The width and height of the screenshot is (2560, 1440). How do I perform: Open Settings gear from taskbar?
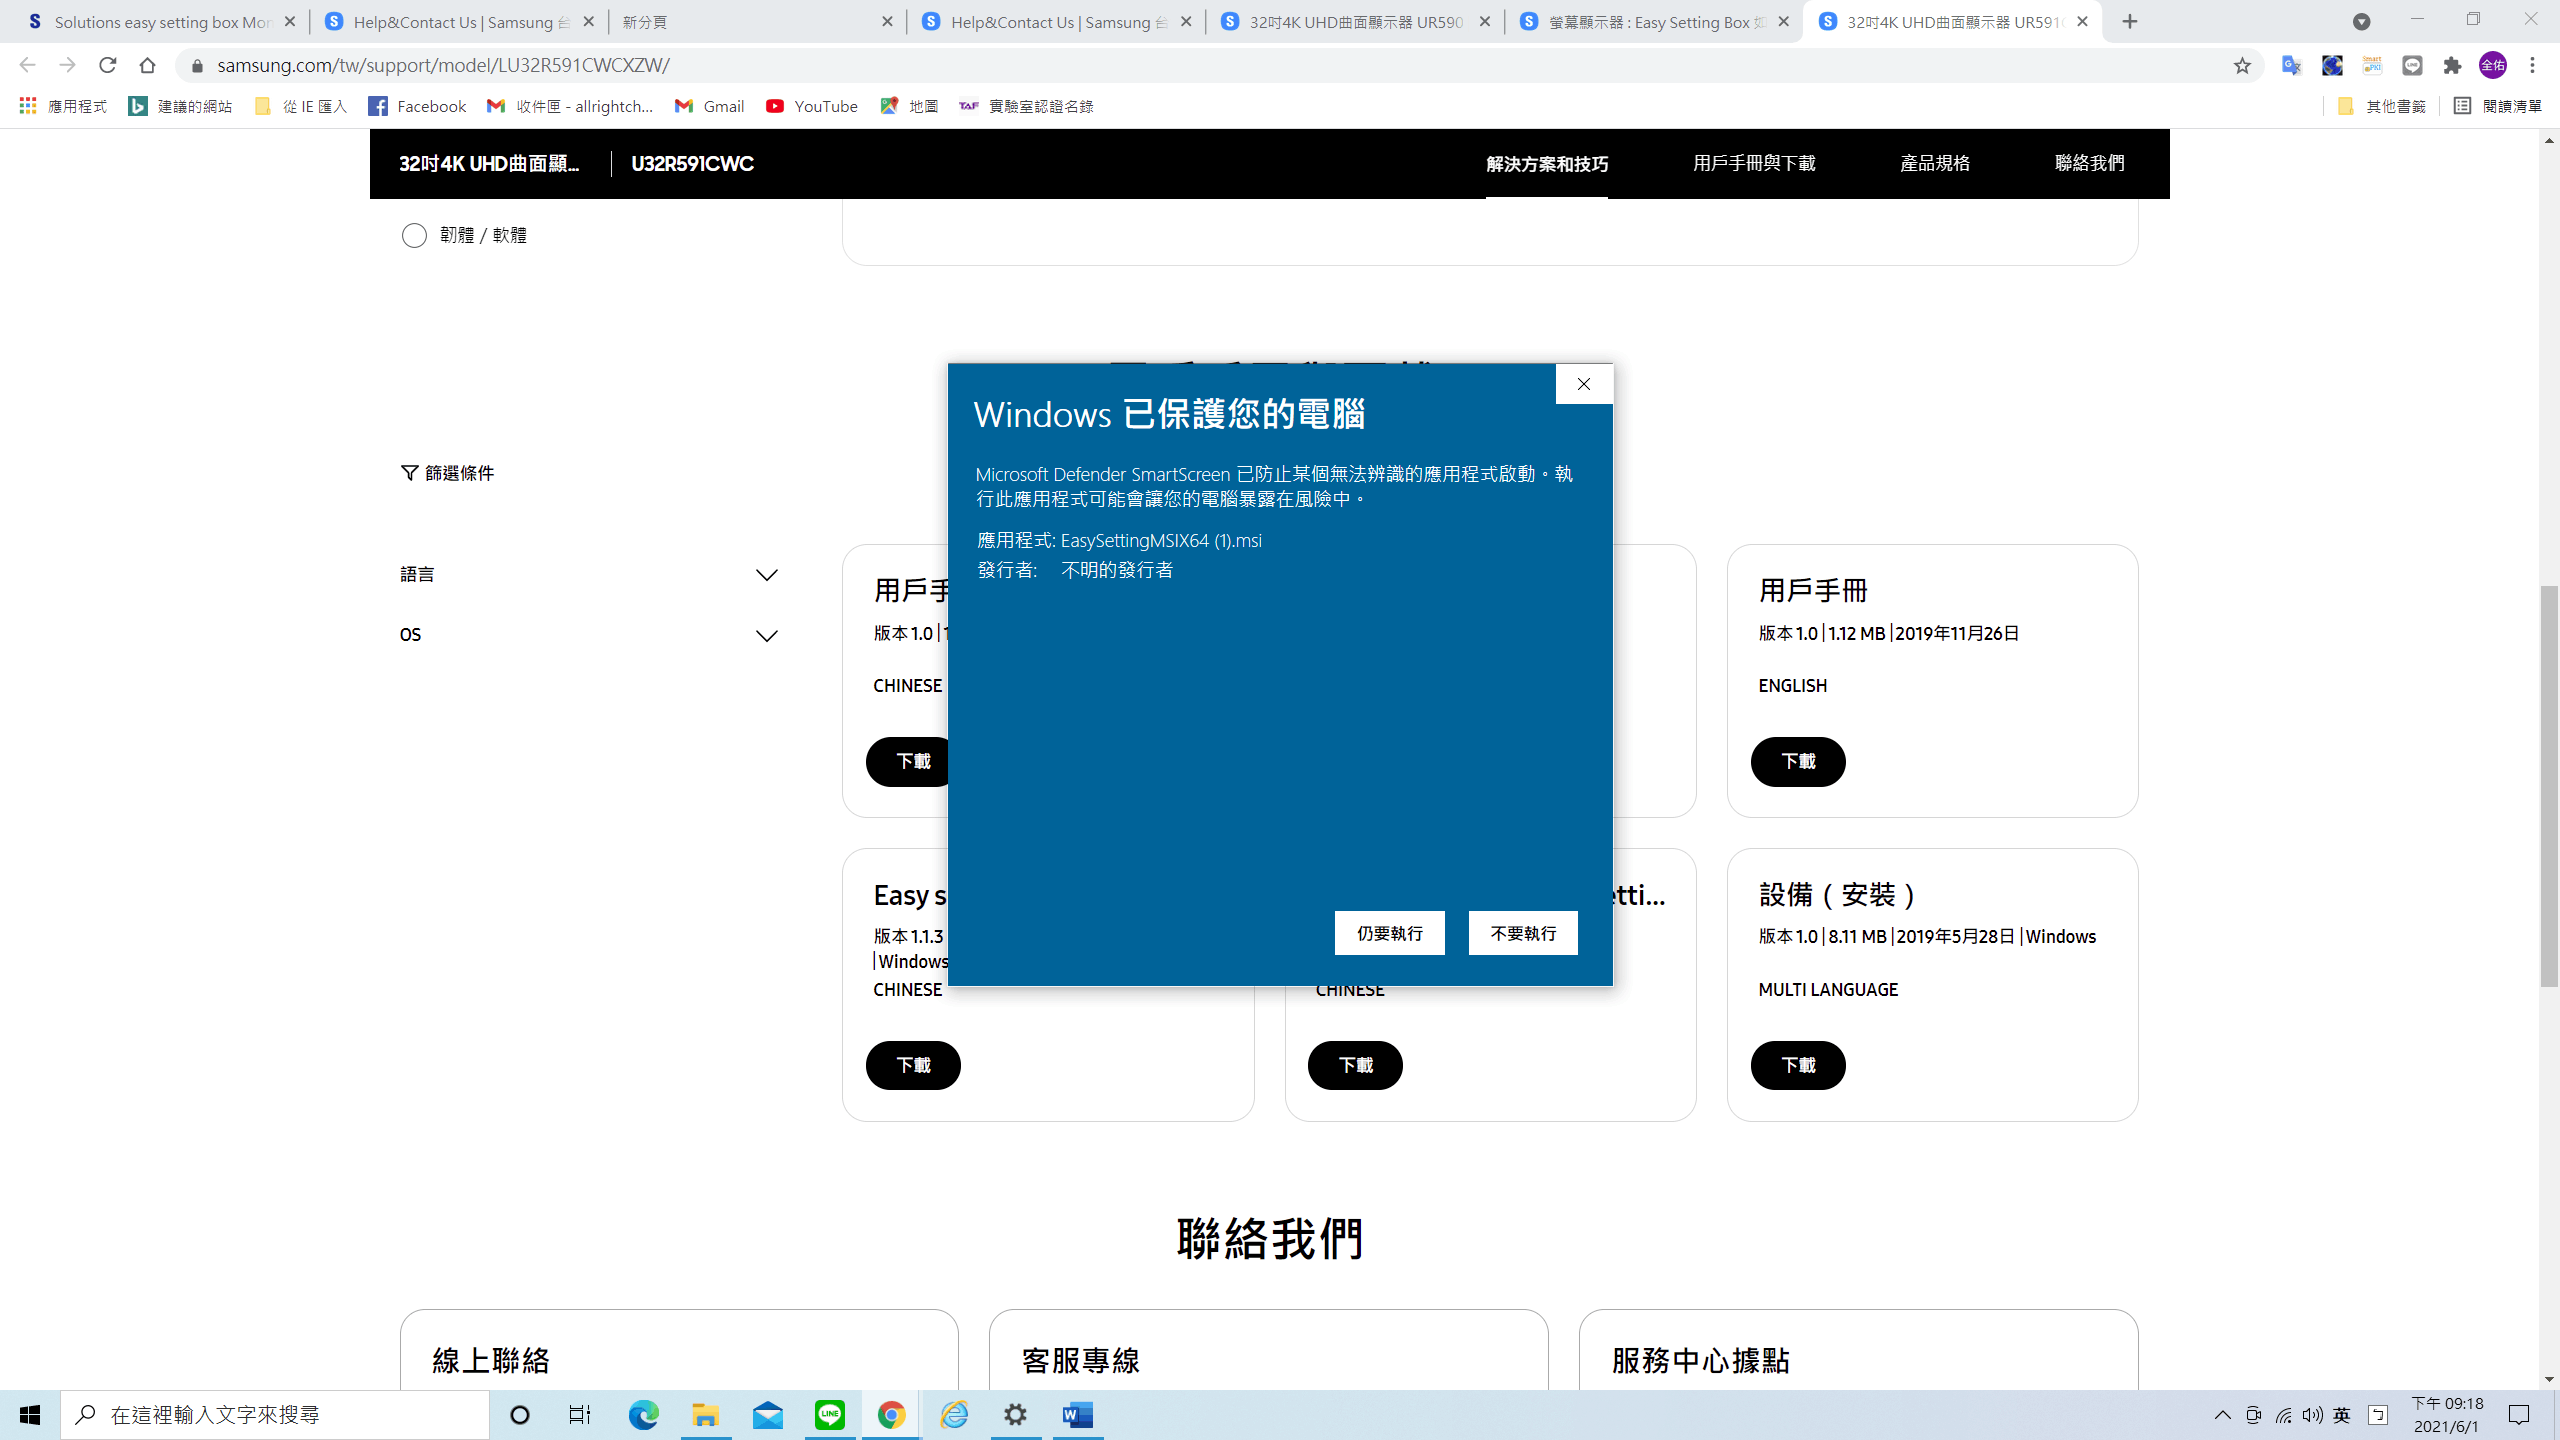tap(1016, 1415)
